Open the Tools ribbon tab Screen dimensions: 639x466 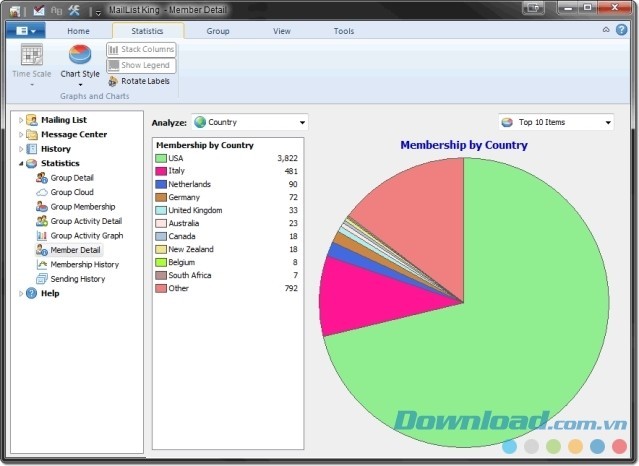(344, 31)
